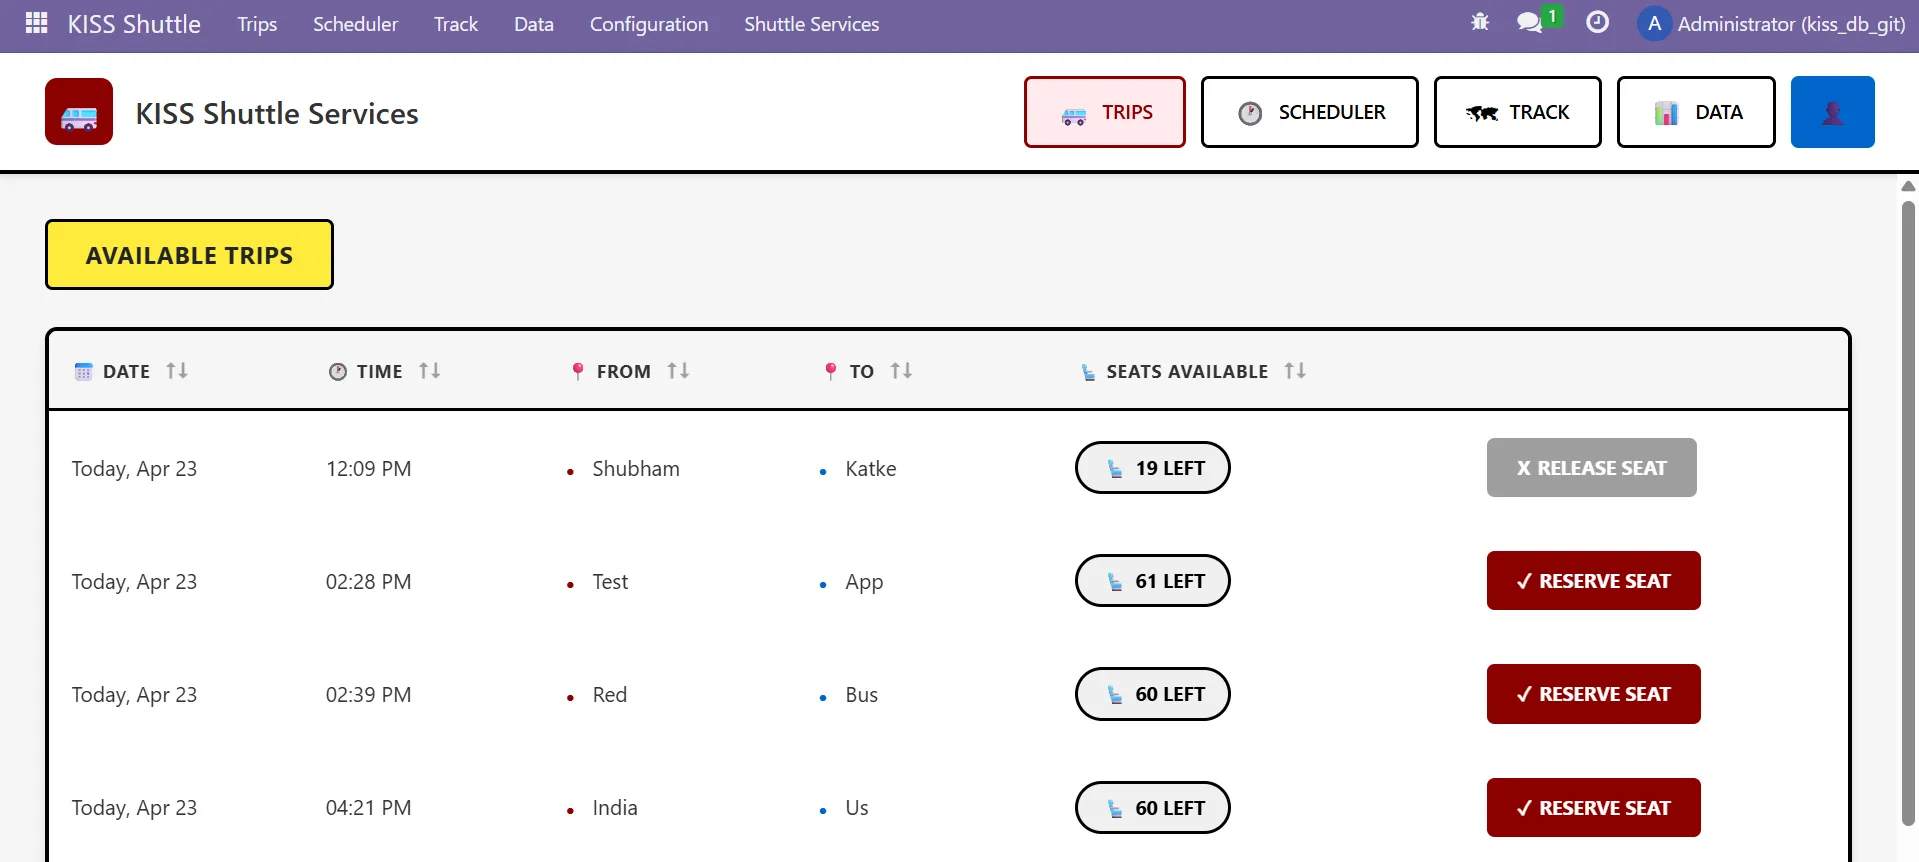Click the pin icon beside TO header

pos(830,371)
